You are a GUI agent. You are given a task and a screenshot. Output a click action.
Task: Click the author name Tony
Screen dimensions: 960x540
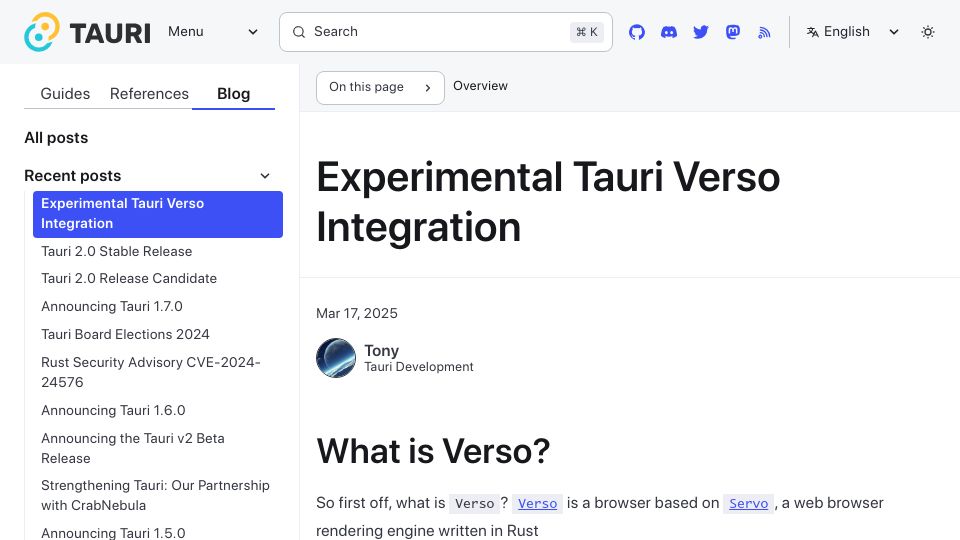(x=381, y=351)
